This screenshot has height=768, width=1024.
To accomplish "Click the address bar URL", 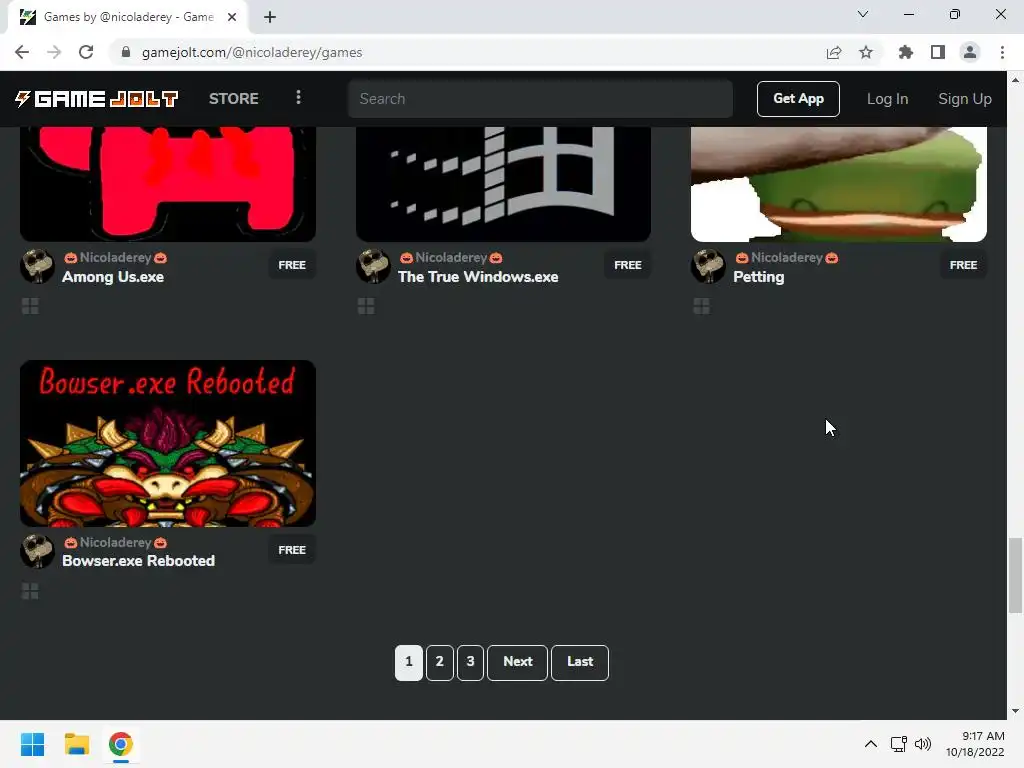I will coord(251,52).
